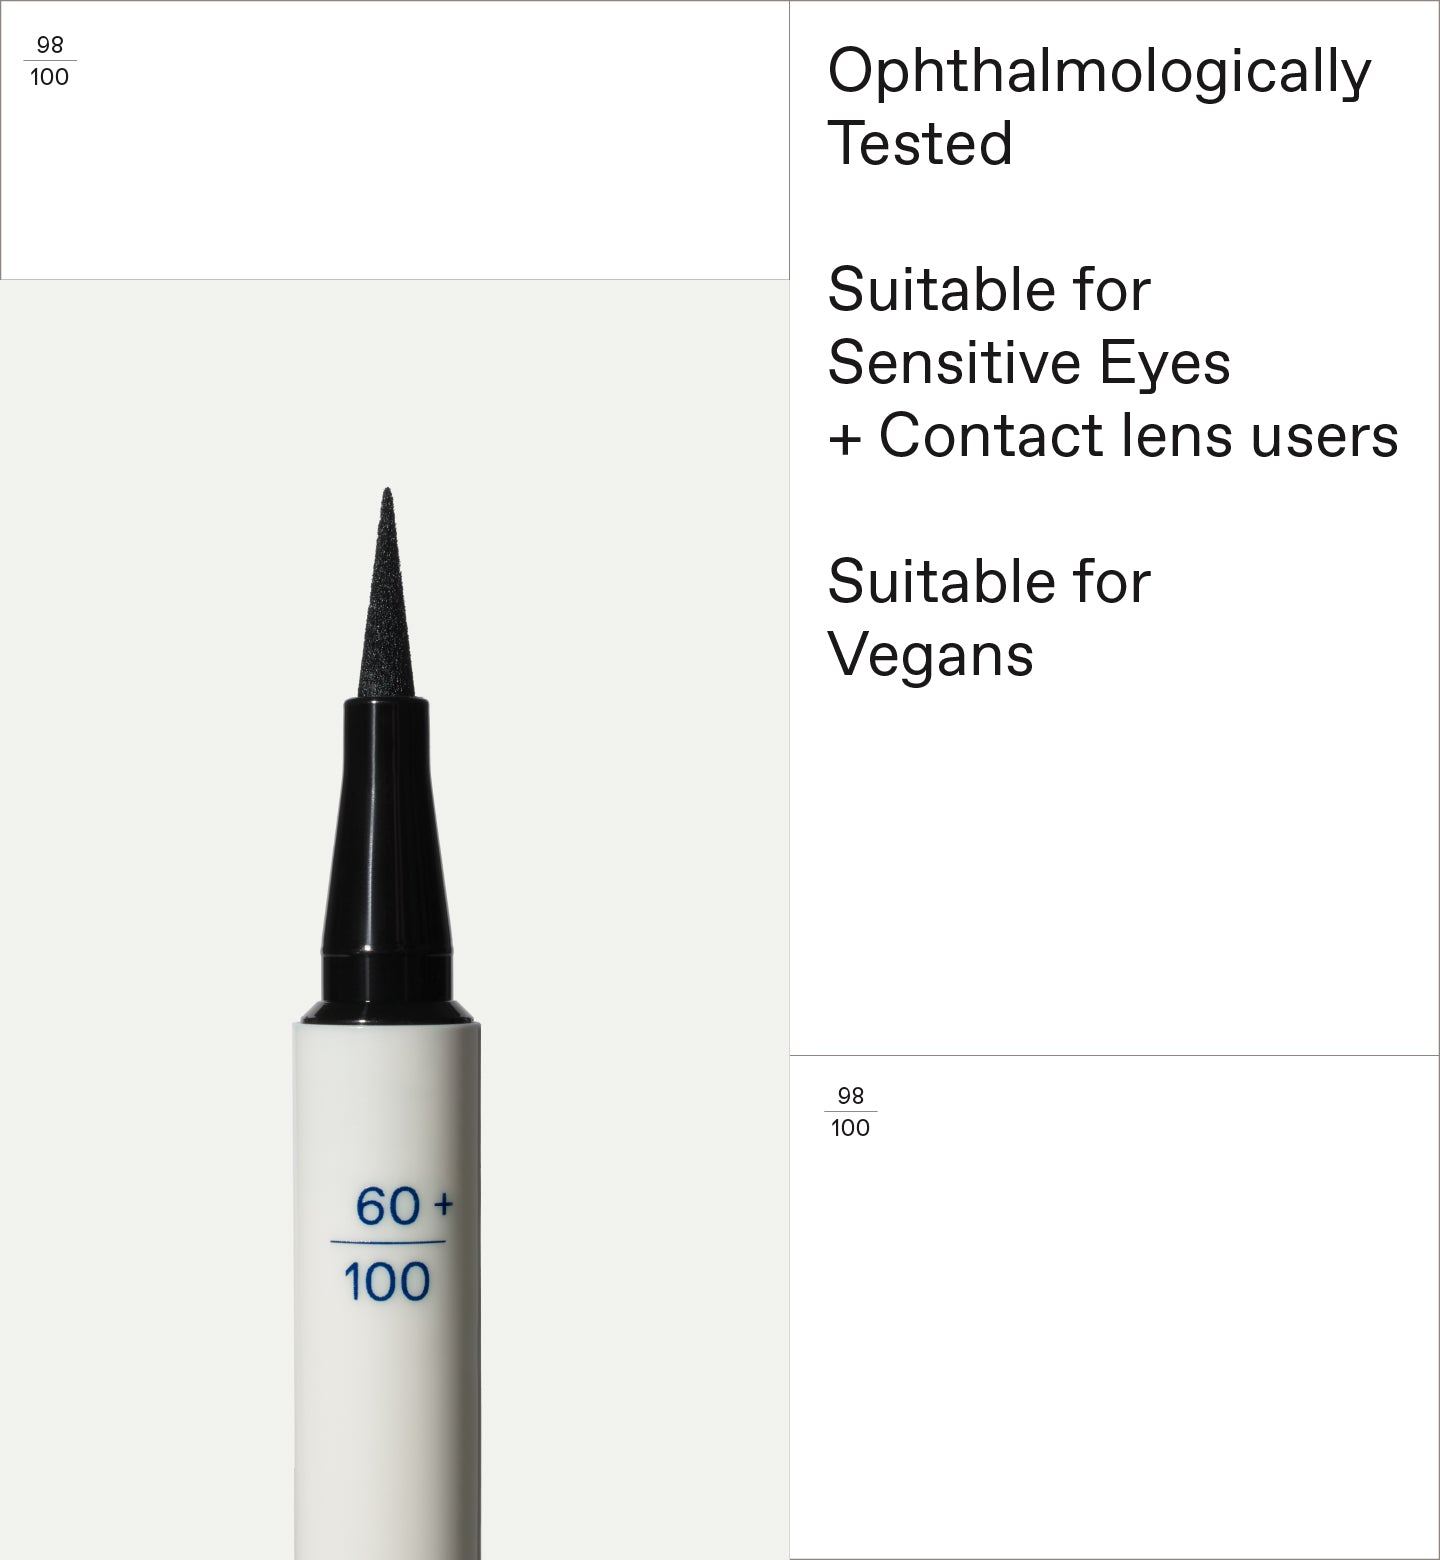Viewport: 1440px width, 1560px height.
Task: Click the "100" in the bottom-right panel fraction
Action: tap(850, 1128)
